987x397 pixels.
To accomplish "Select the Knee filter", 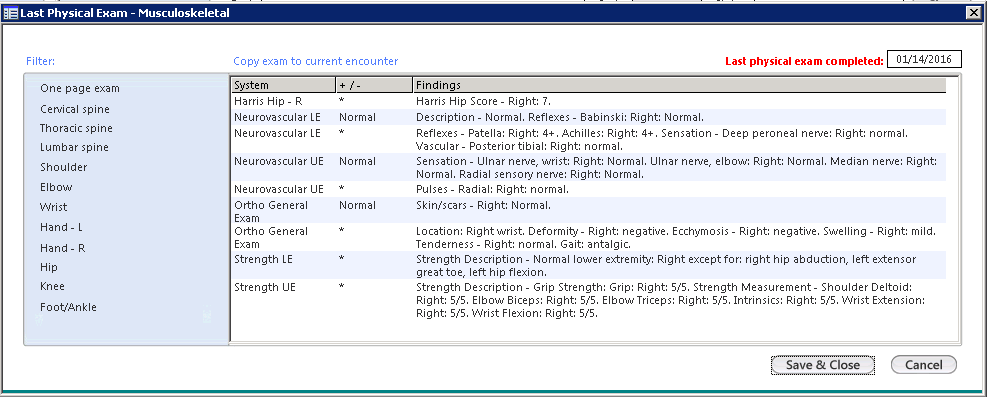I will (x=52, y=286).
